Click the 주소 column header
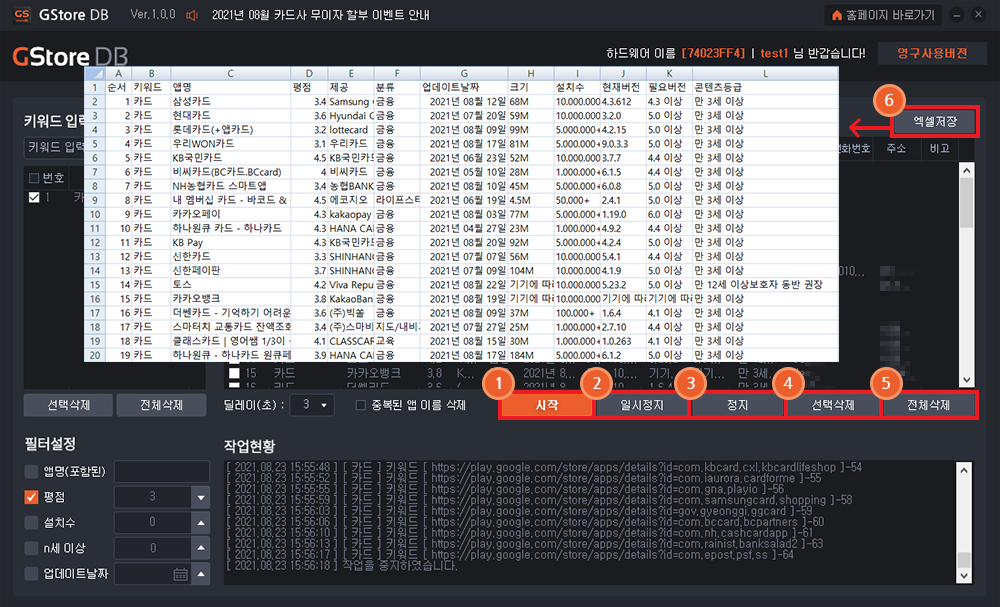Viewport: 1000px width, 607px height. 896,148
